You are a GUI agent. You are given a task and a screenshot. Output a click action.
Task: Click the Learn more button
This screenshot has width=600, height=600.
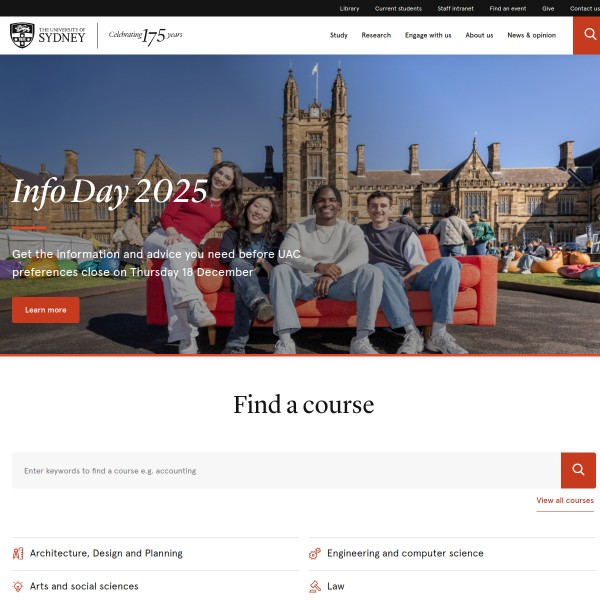tap(46, 310)
